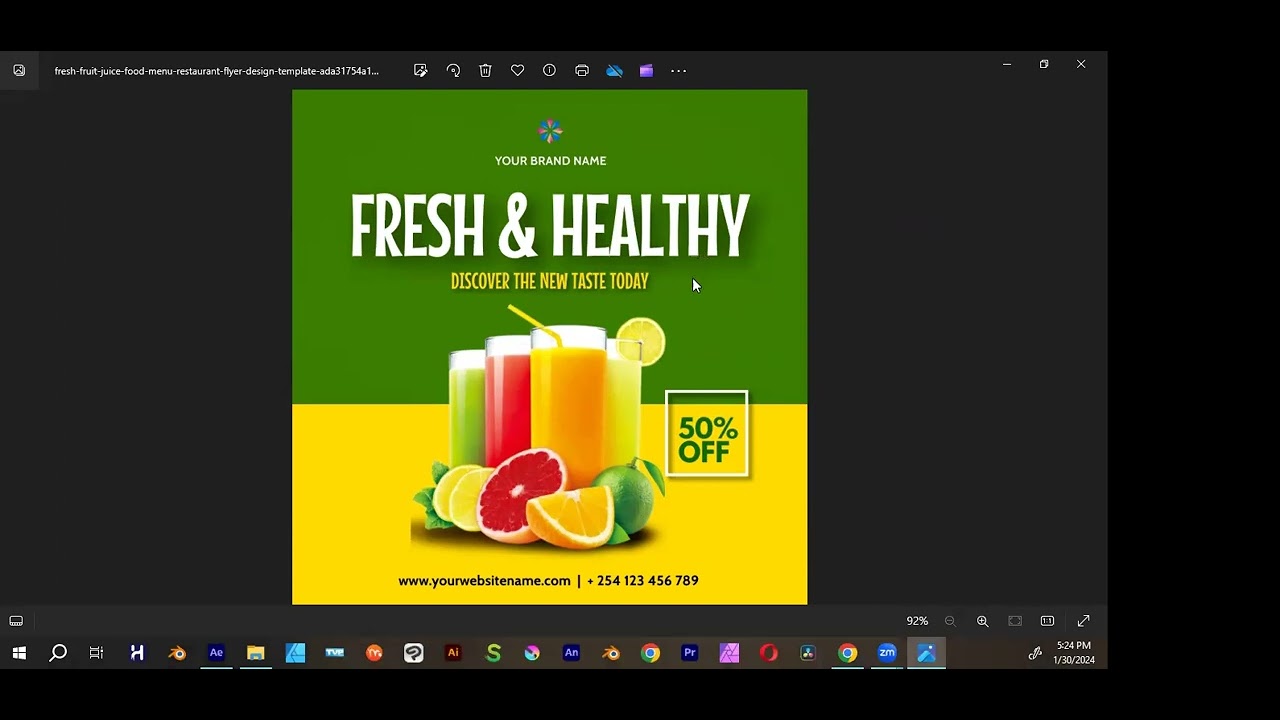Open the Windows Start menu
This screenshot has width=1280, height=720.
click(19, 653)
